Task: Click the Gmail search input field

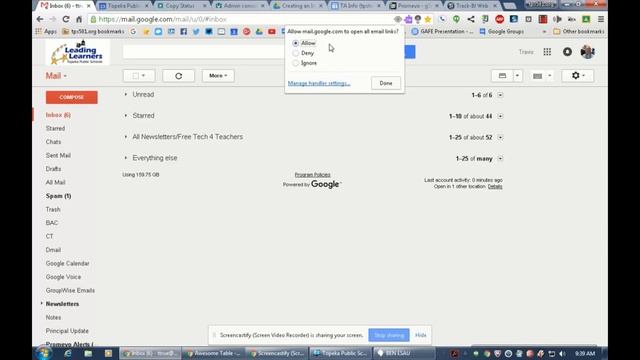Action: [203, 52]
